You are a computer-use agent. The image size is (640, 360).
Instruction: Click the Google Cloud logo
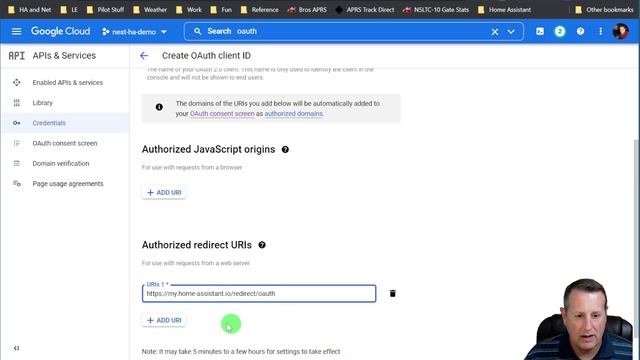60,31
